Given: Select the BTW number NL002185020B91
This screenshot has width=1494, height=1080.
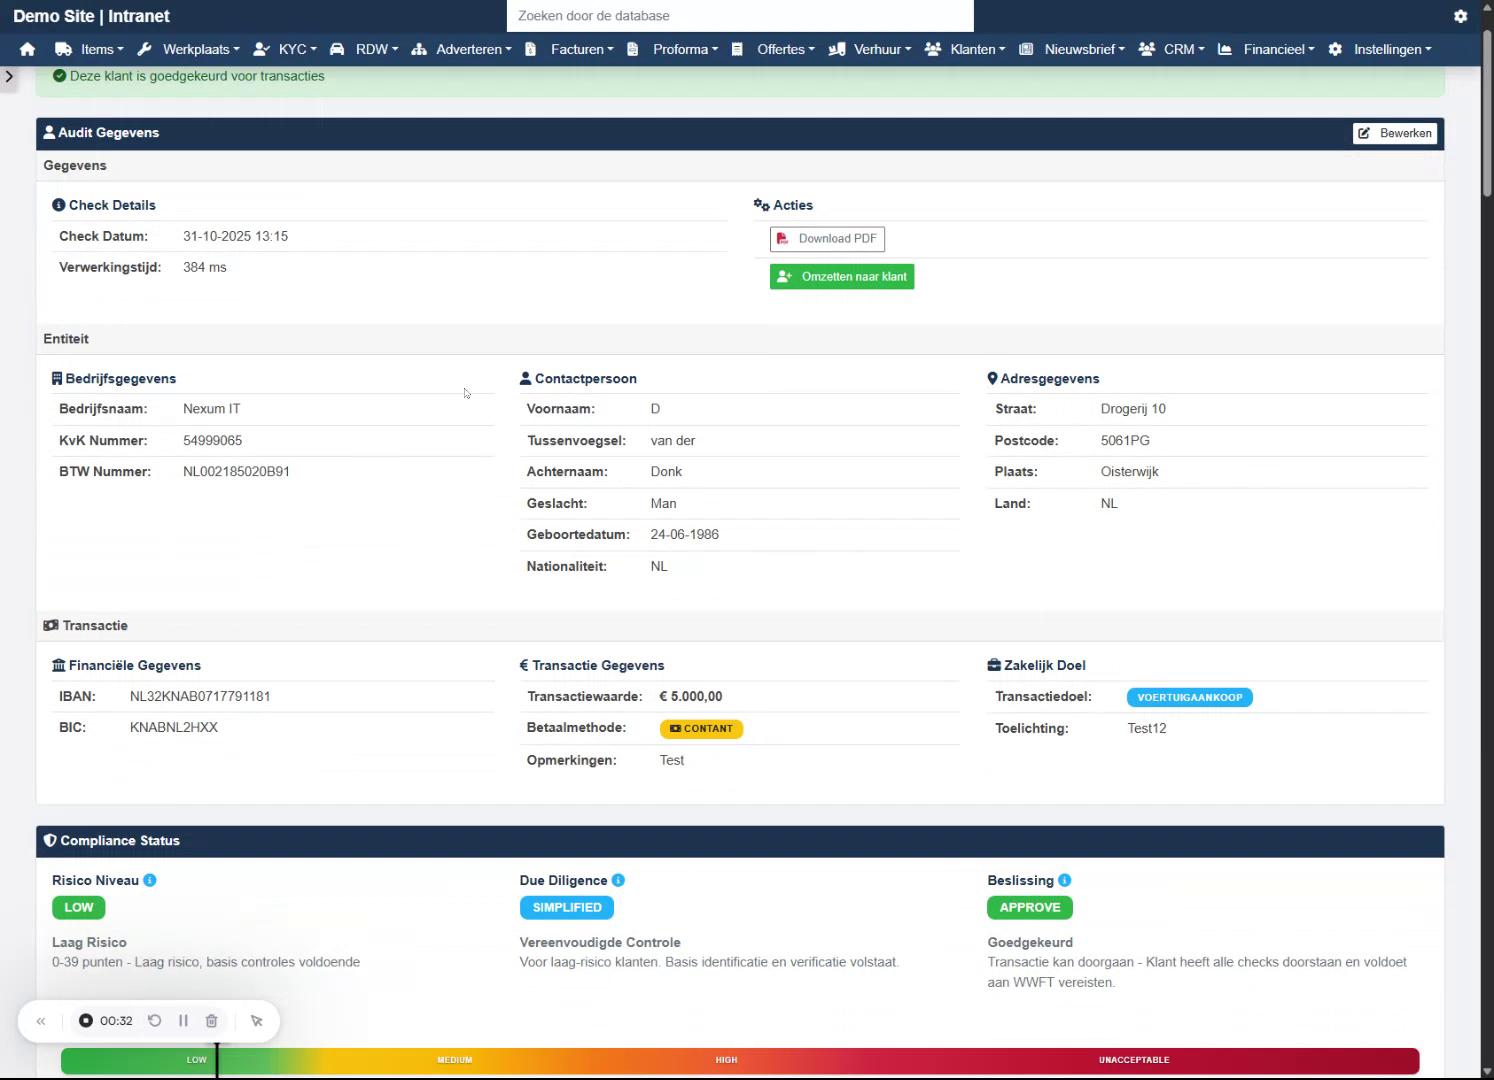Looking at the screenshot, I should (236, 471).
